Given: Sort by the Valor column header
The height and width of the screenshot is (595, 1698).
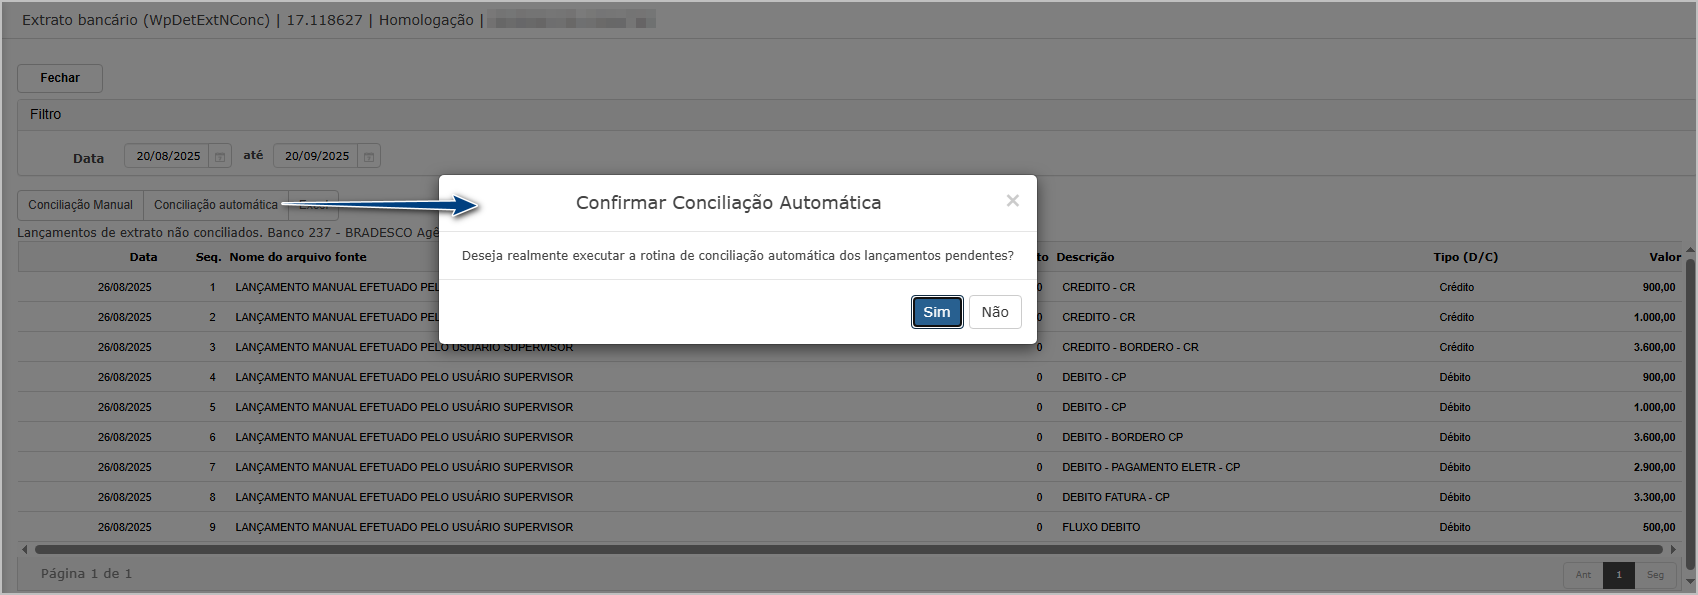Looking at the screenshot, I should coord(1664,257).
